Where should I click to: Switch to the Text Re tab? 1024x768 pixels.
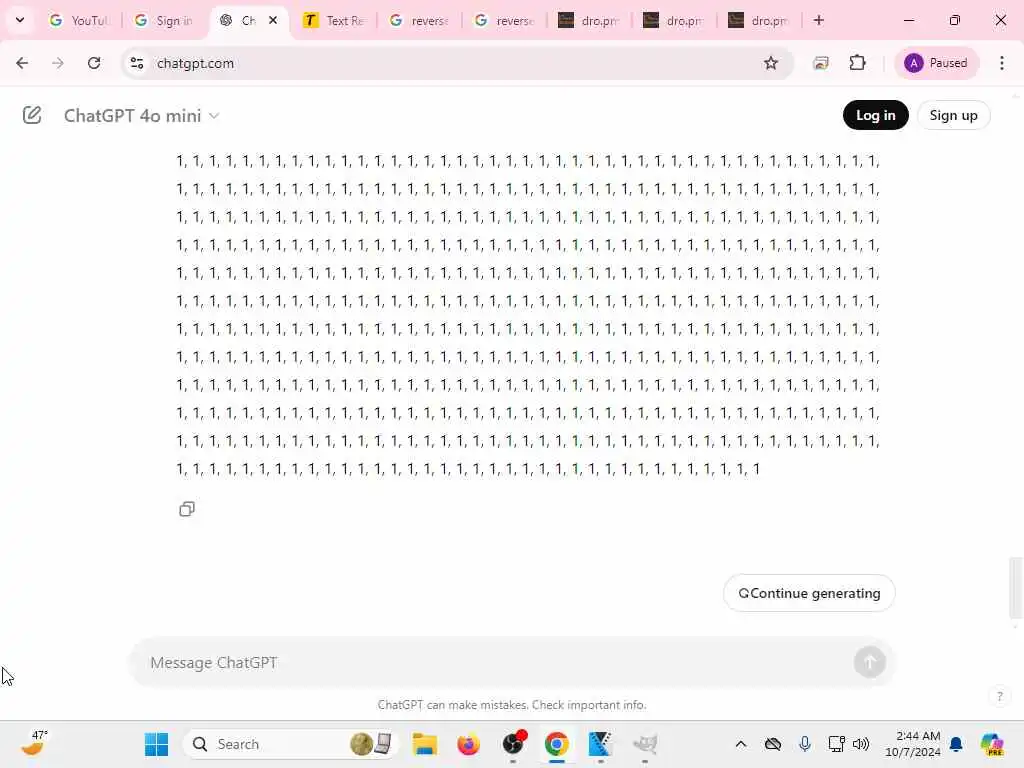tap(334, 21)
